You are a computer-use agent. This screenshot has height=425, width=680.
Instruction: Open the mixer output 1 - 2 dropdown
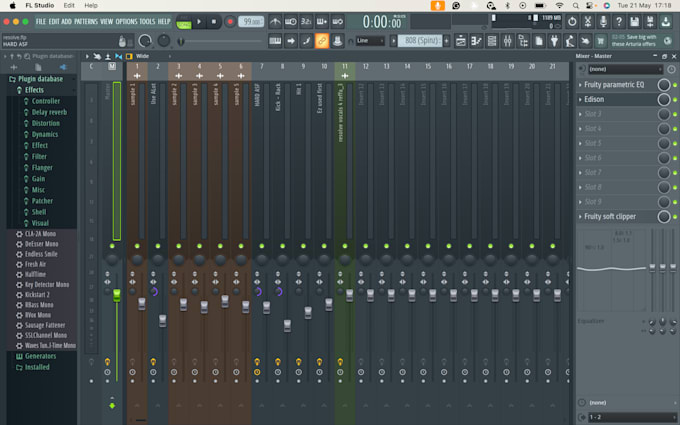coord(632,417)
